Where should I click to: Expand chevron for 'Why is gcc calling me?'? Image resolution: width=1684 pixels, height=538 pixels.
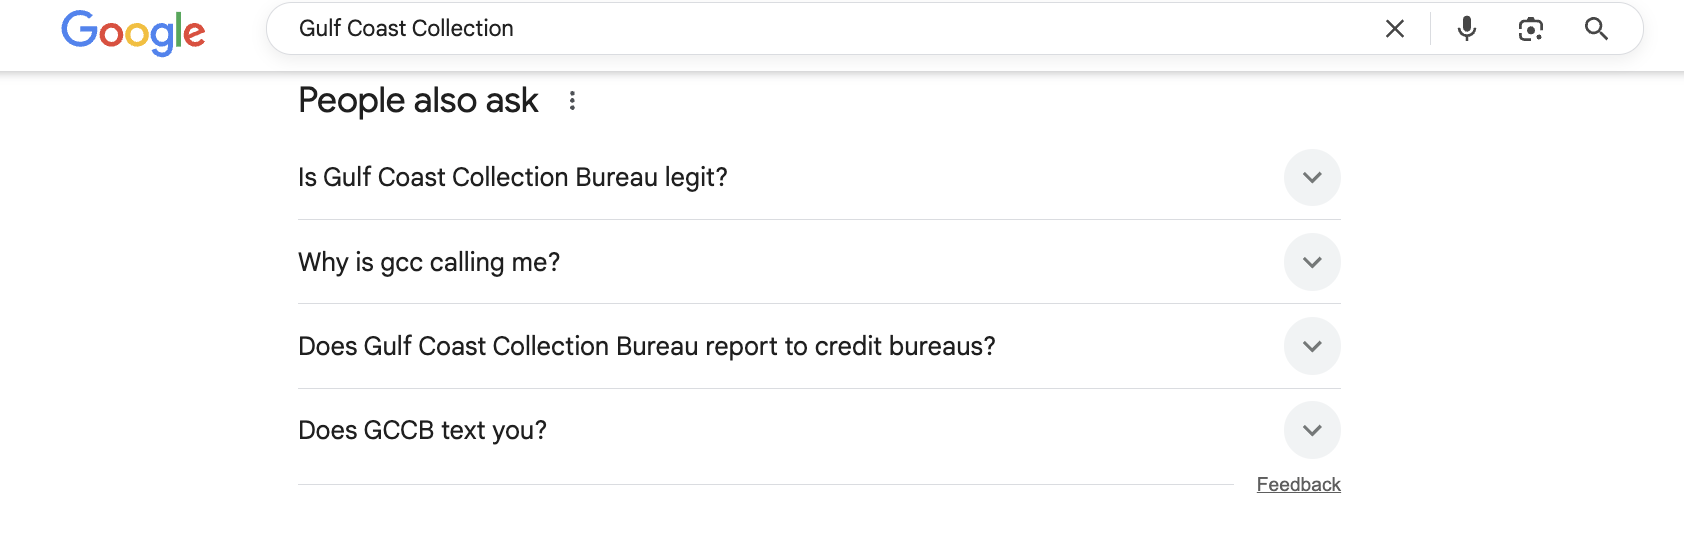[x=1312, y=262]
